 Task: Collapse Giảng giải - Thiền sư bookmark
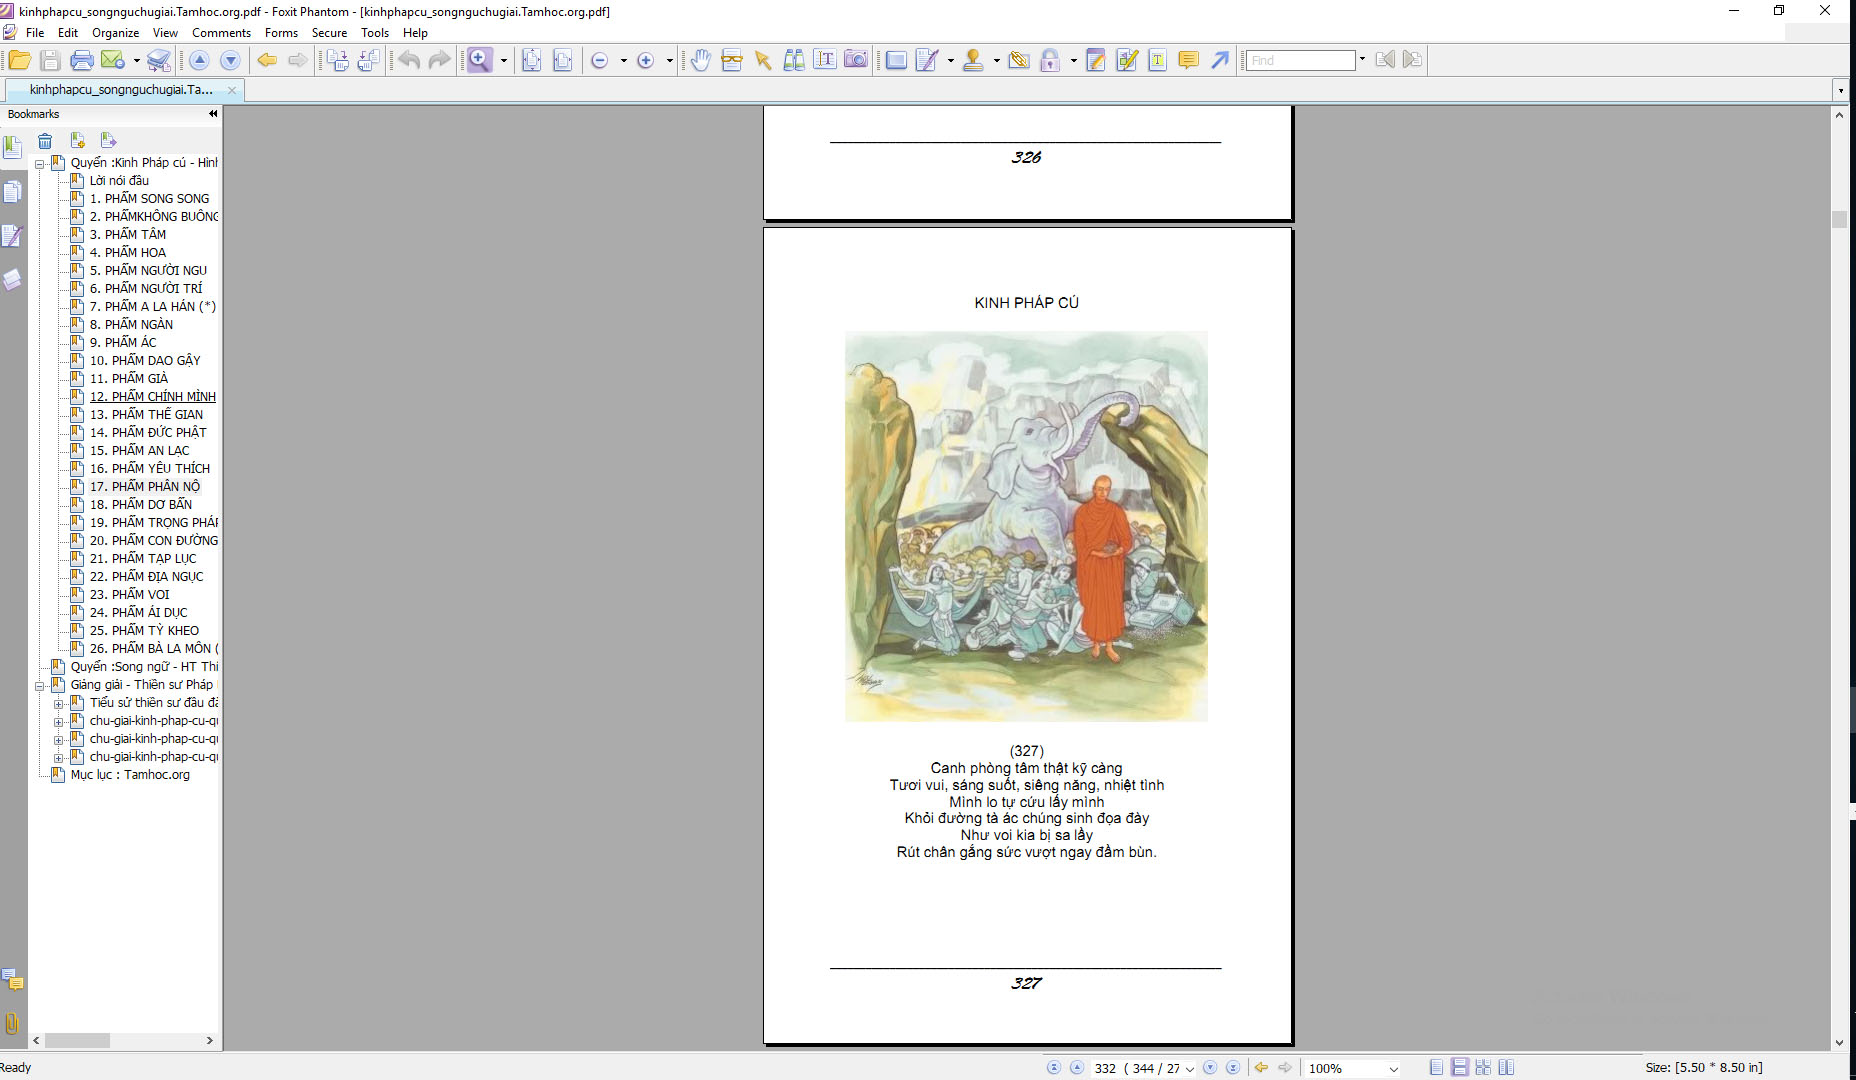click(40, 685)
